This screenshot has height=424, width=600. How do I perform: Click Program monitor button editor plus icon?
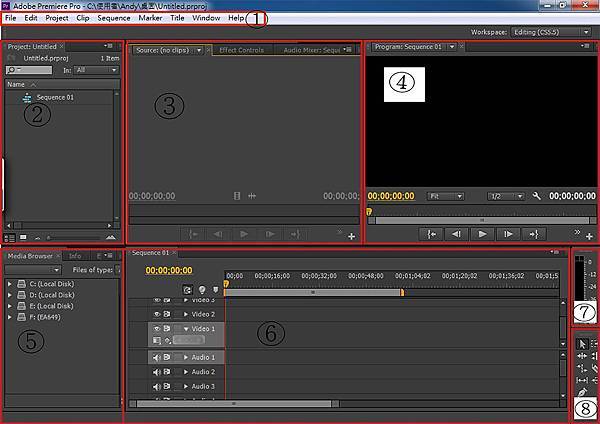coord(589,236)
